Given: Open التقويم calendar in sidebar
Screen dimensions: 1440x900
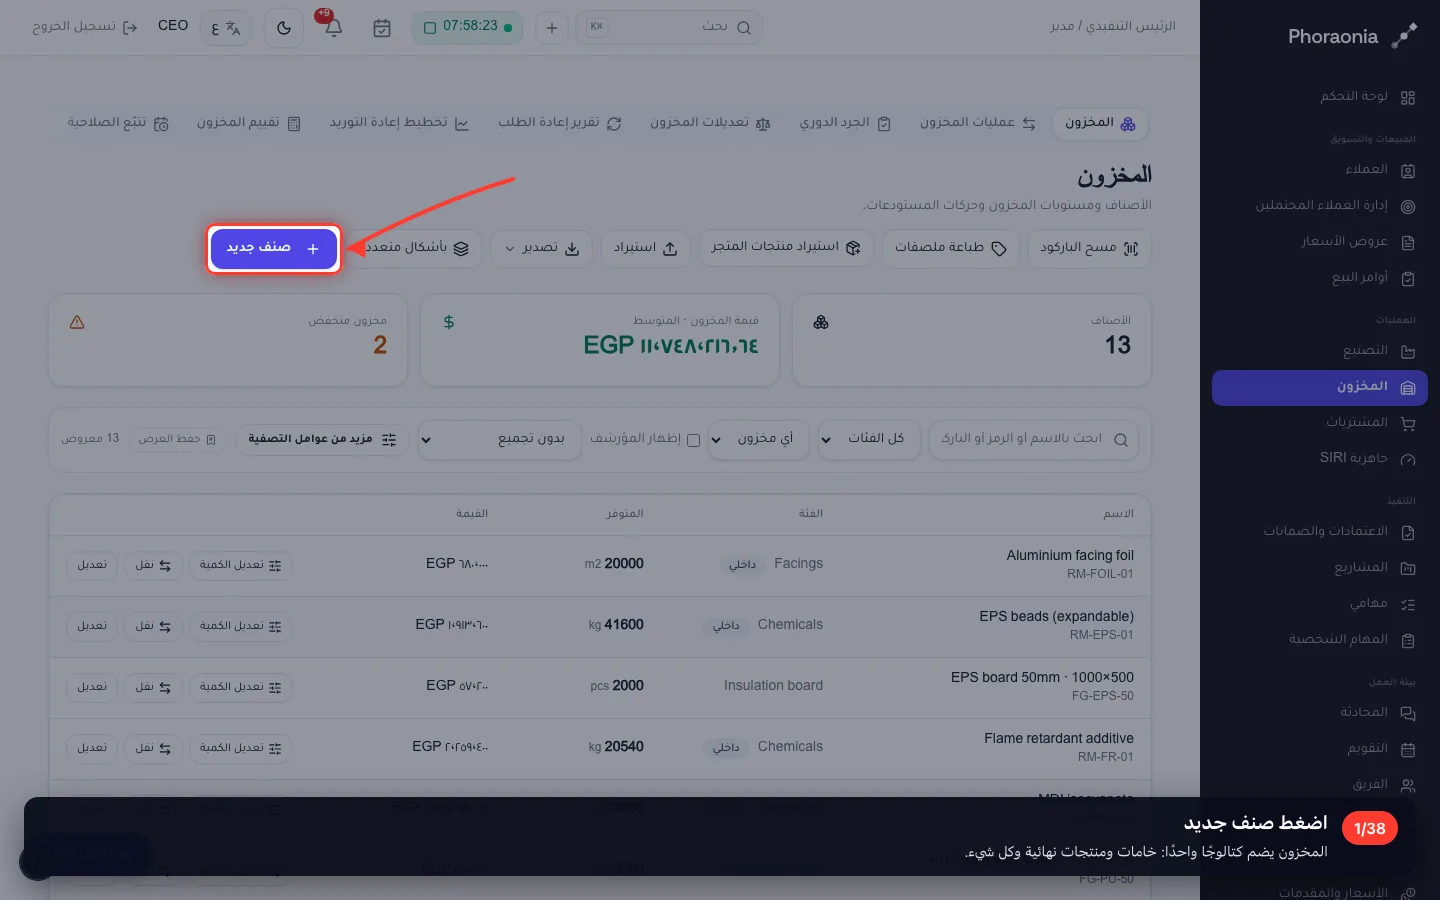Looking at the screenshot, I should click(1320, 749).
